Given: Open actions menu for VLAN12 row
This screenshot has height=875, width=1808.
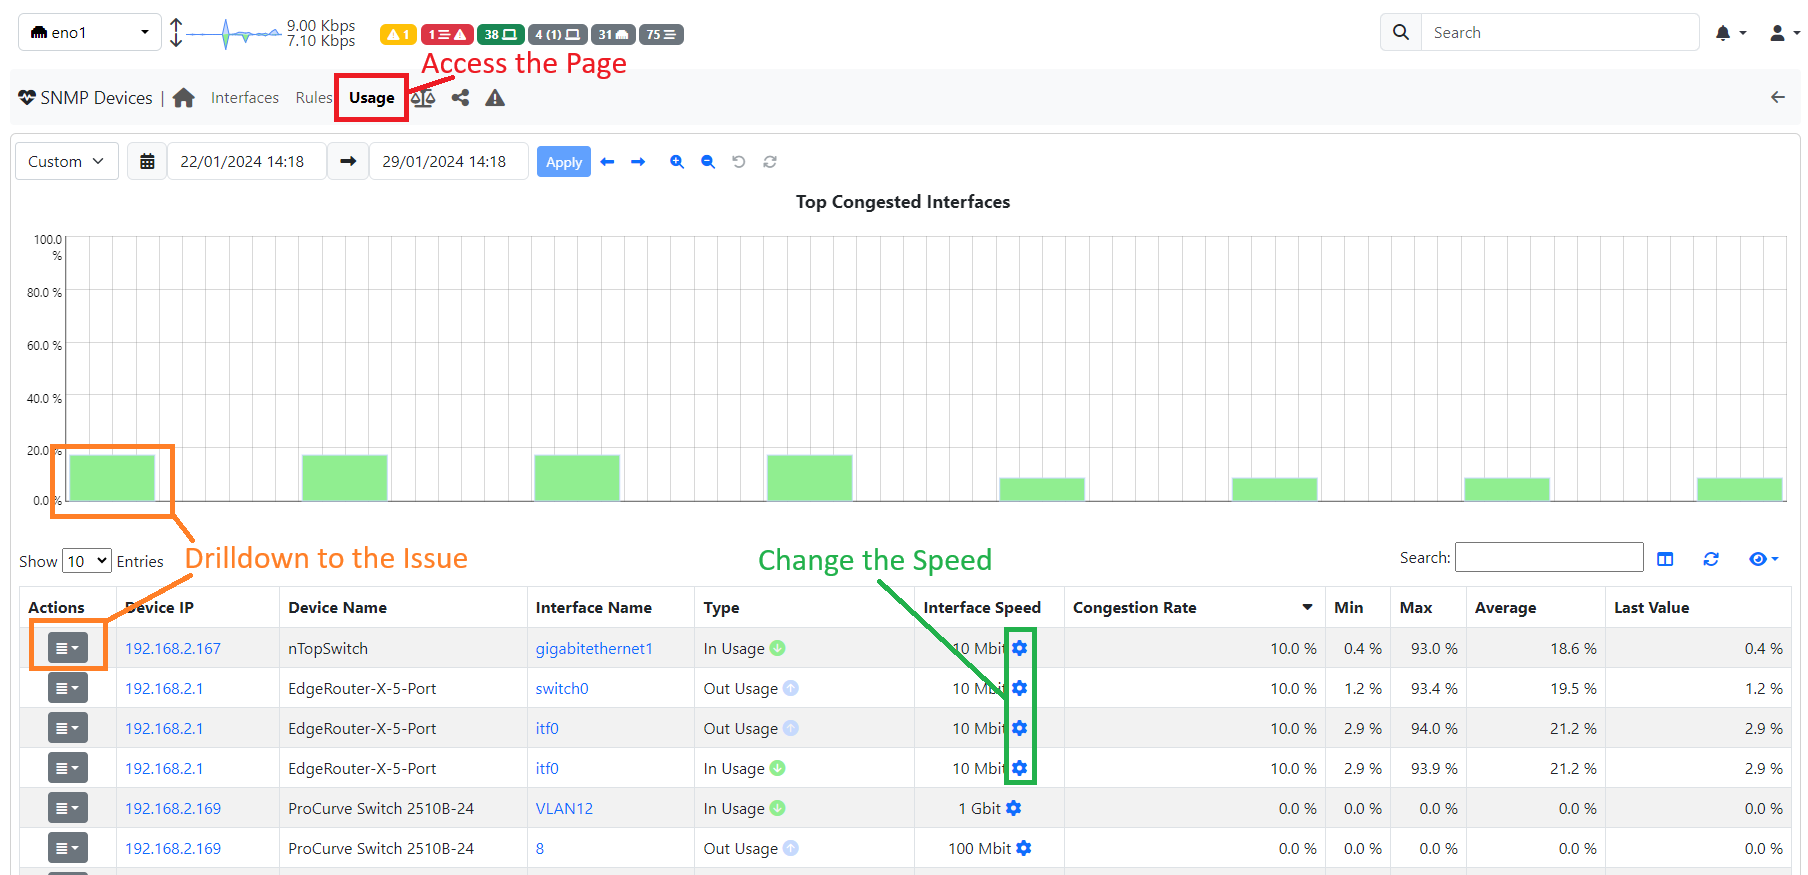Looking at the screenshot, I should coord(68,808).
